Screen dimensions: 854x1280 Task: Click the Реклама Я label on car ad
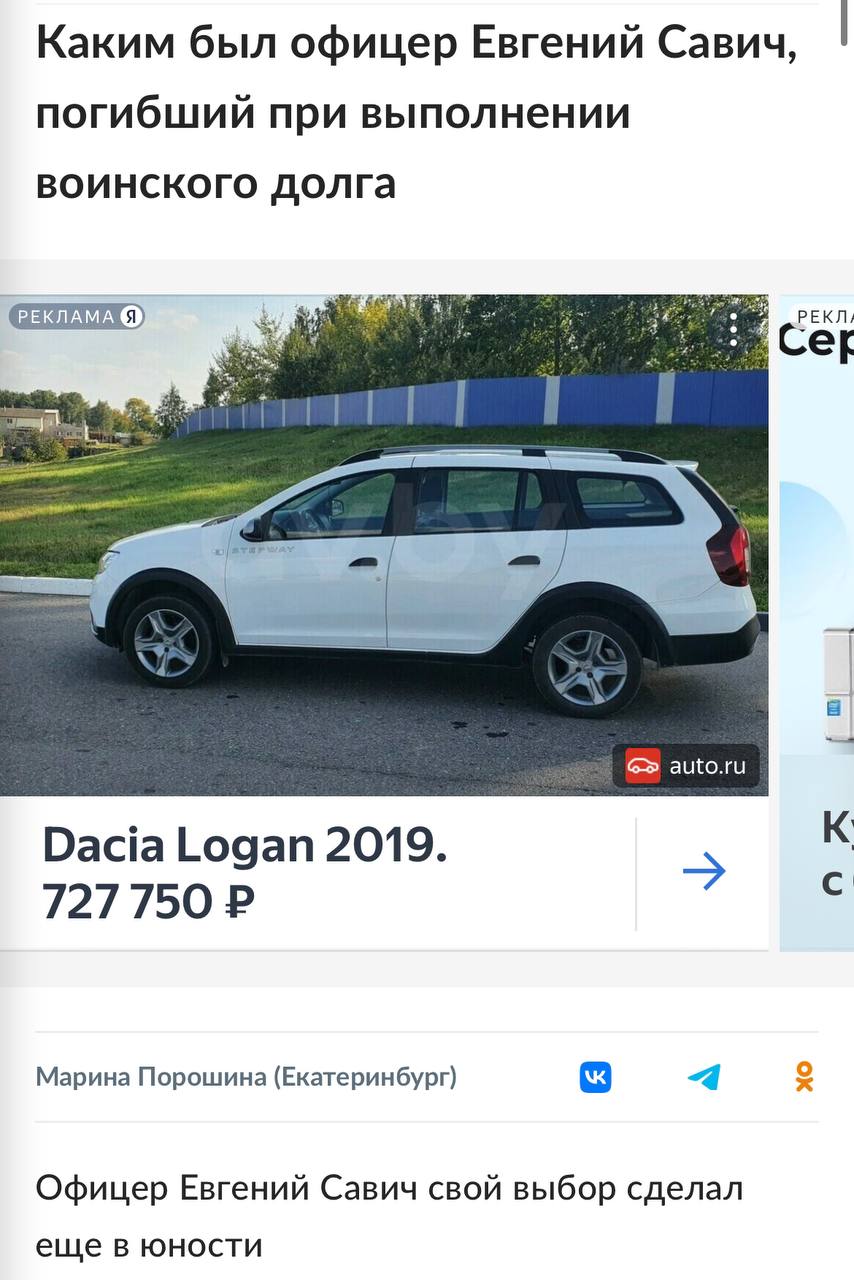click(x=77, y=317)
